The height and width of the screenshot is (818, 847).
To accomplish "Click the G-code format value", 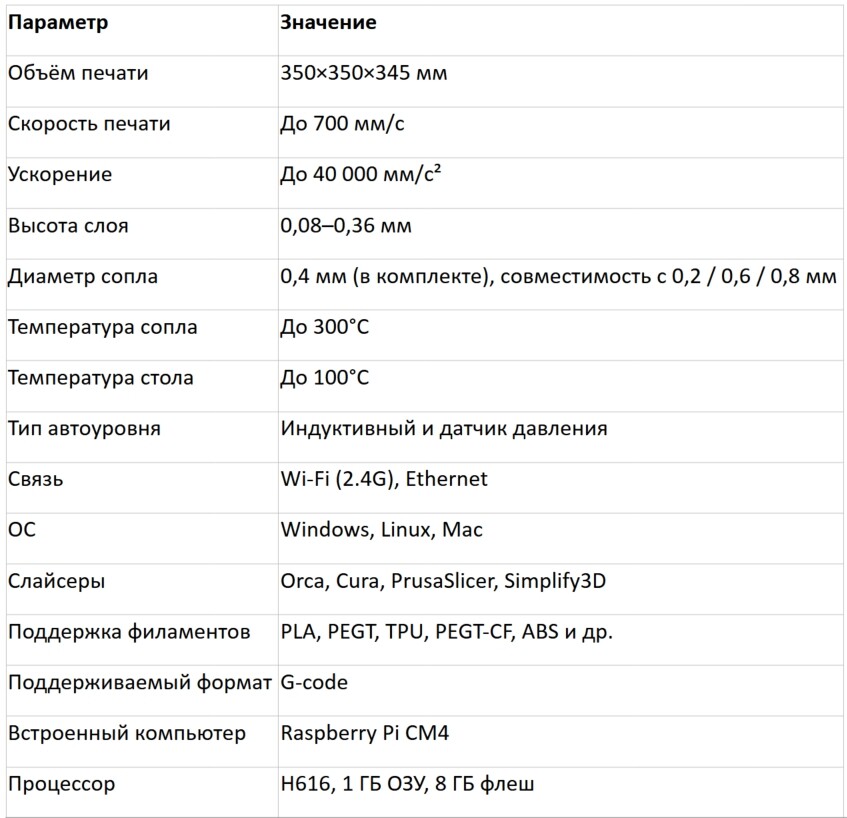I will [314, 682].
